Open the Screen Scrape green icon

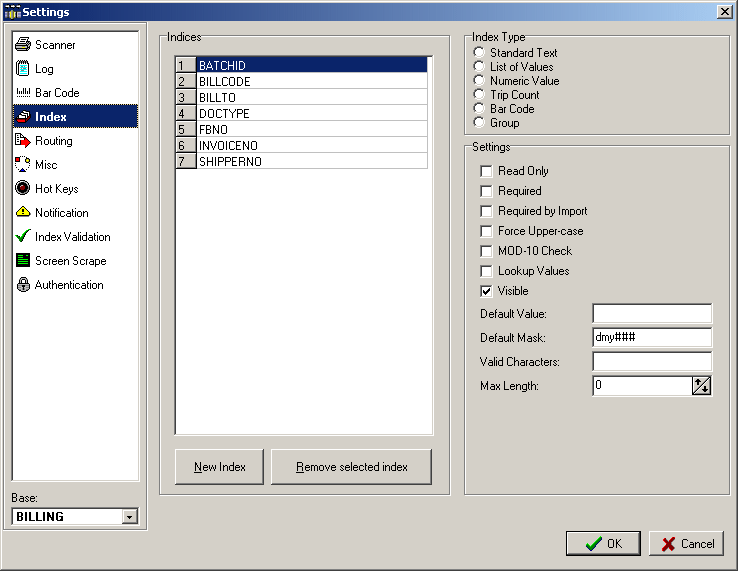pos(23,260)
